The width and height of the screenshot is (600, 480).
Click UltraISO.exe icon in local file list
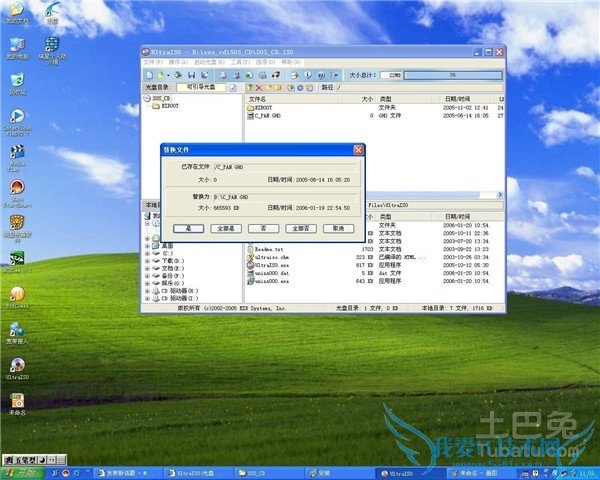251,265
